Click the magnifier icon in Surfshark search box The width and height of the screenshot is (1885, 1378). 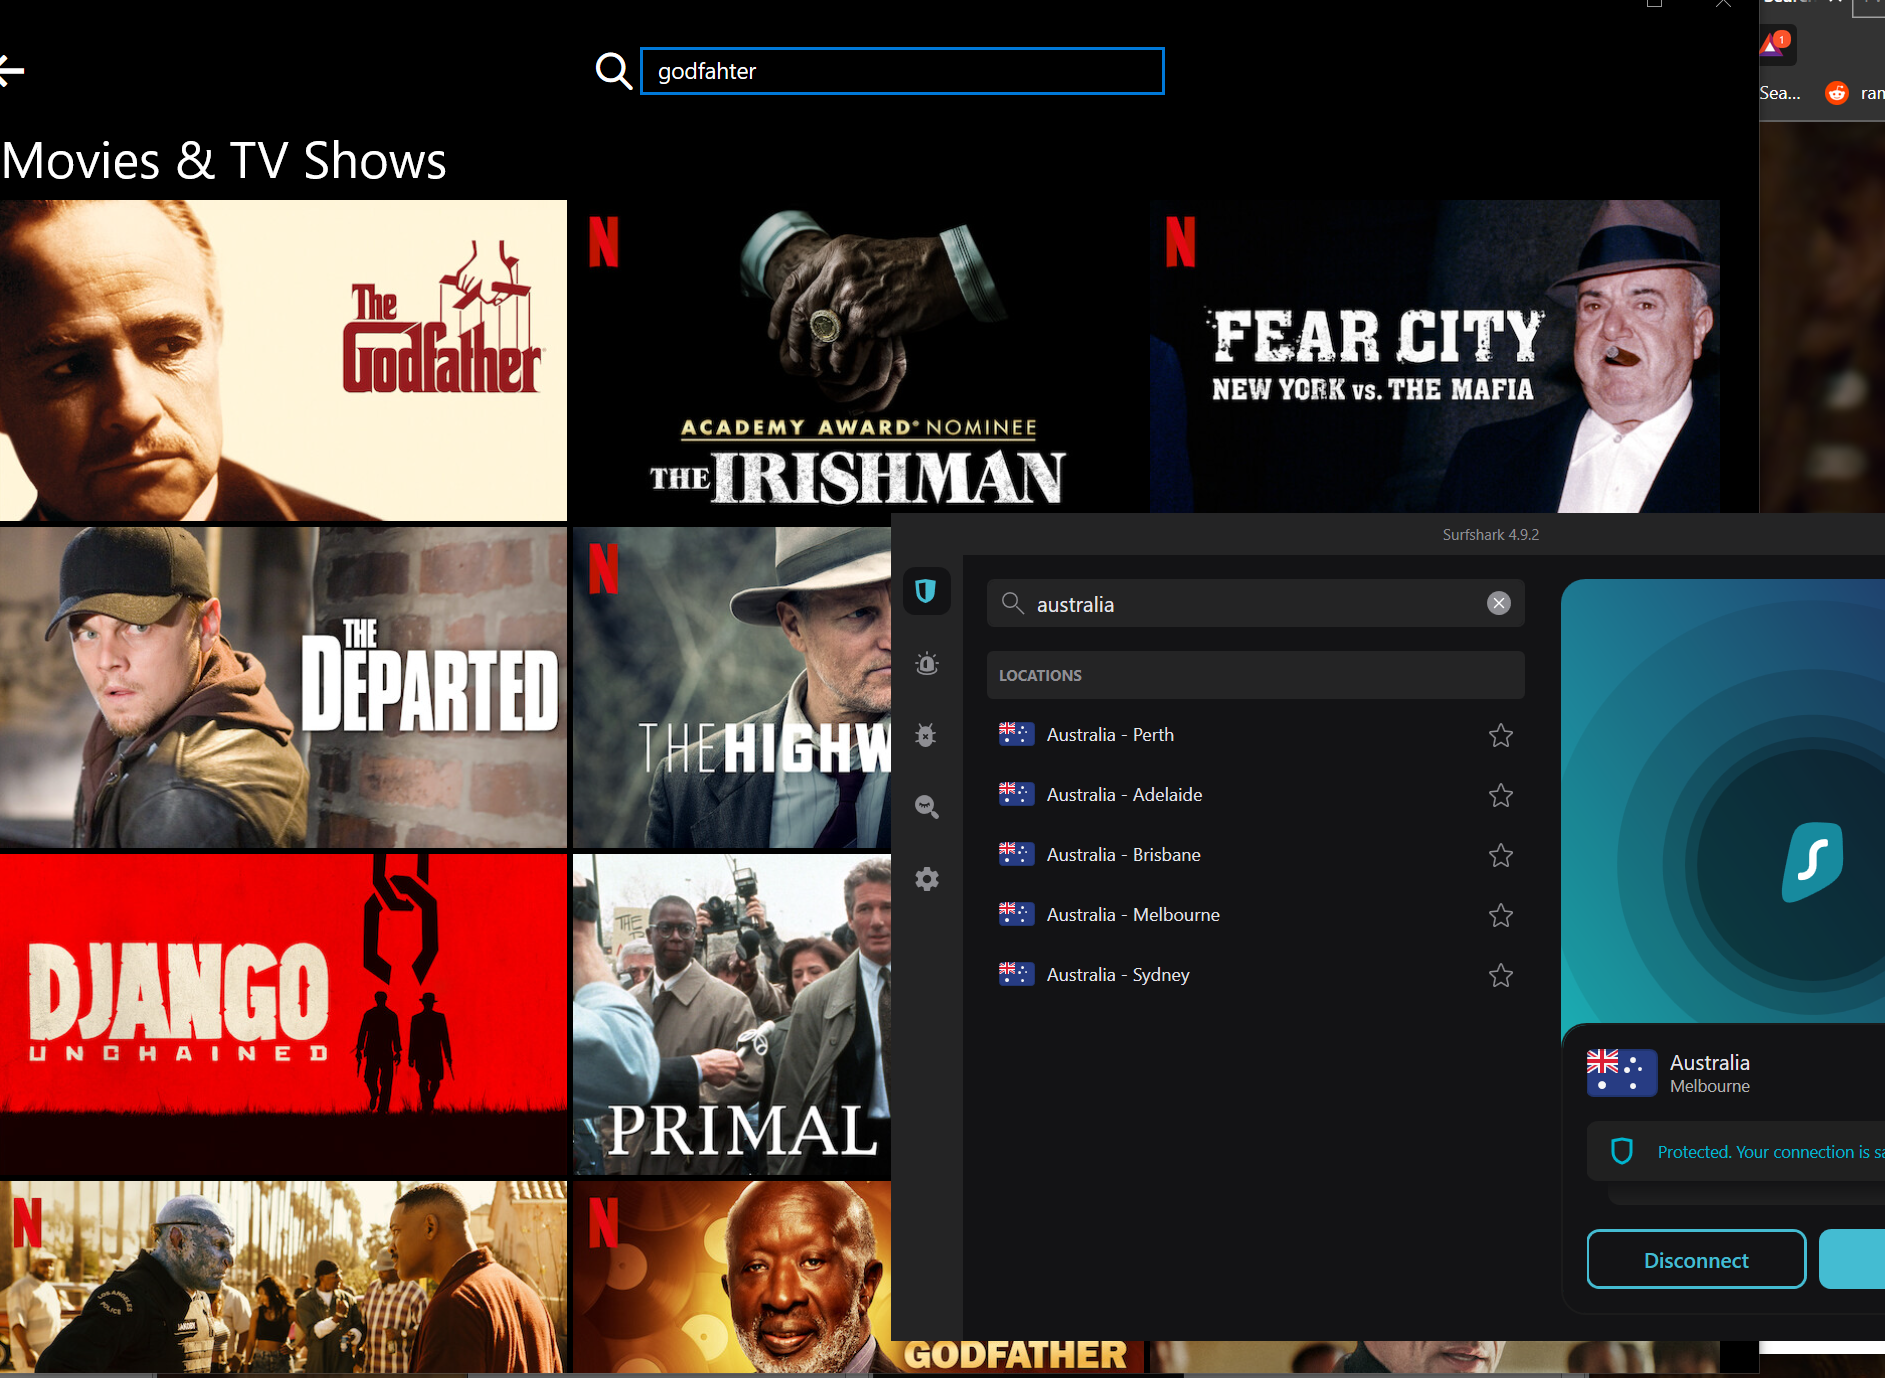coord(1012,603)
